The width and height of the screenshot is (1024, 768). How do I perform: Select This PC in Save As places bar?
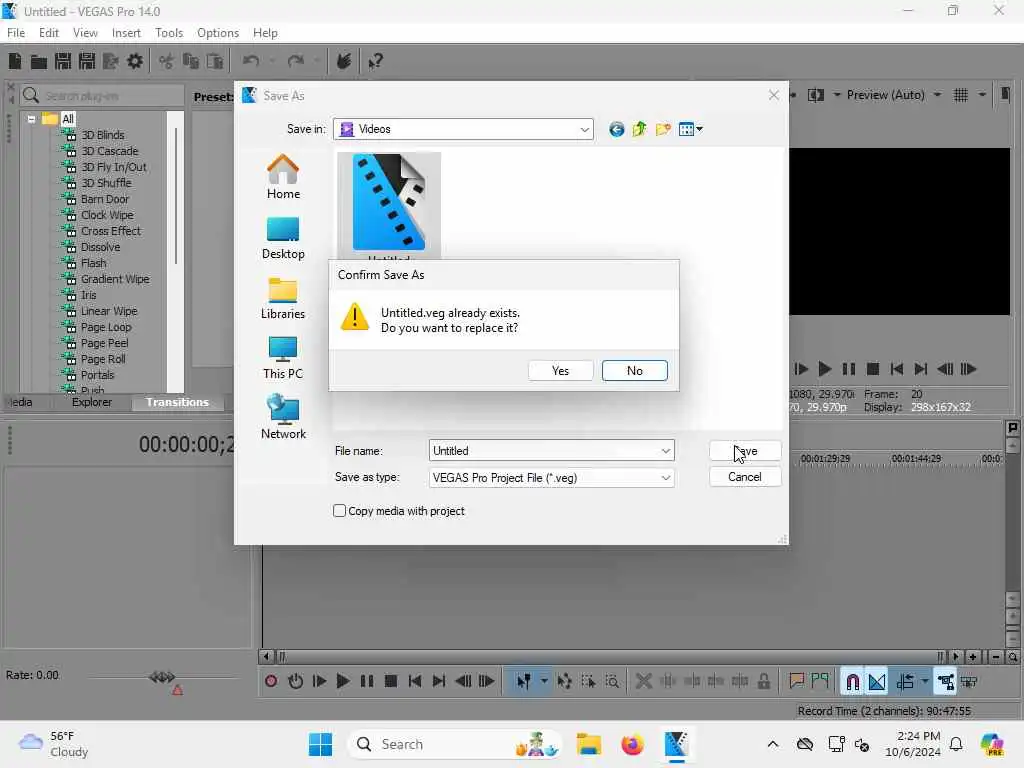click(x=283, y=358)
